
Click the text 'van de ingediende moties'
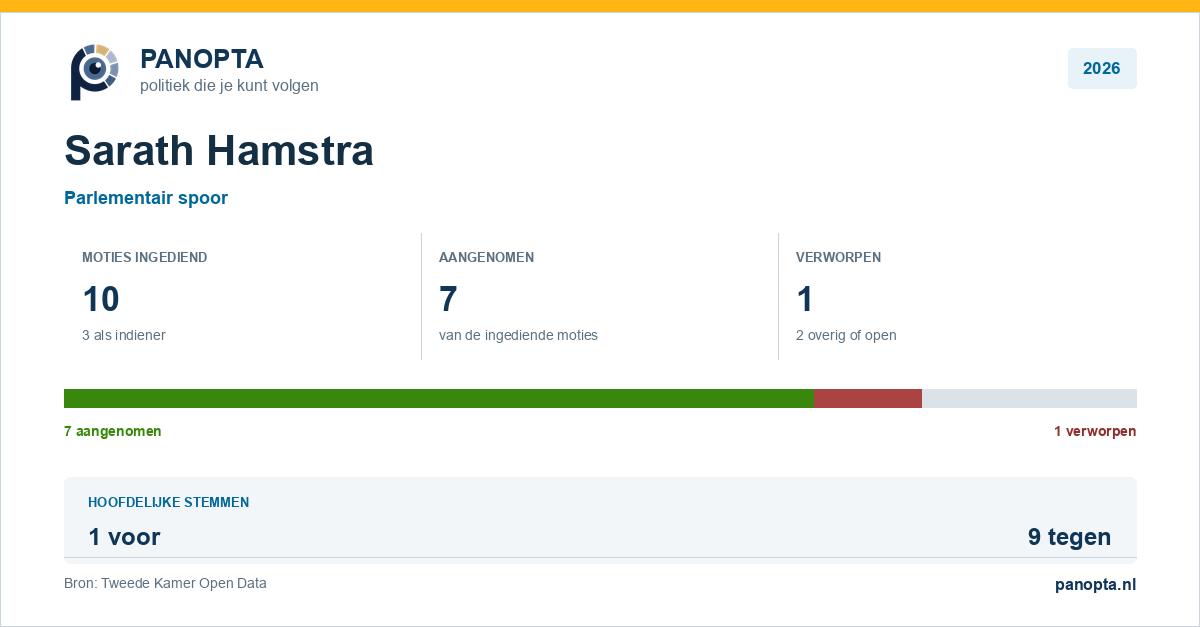click(x=518, y=335)
